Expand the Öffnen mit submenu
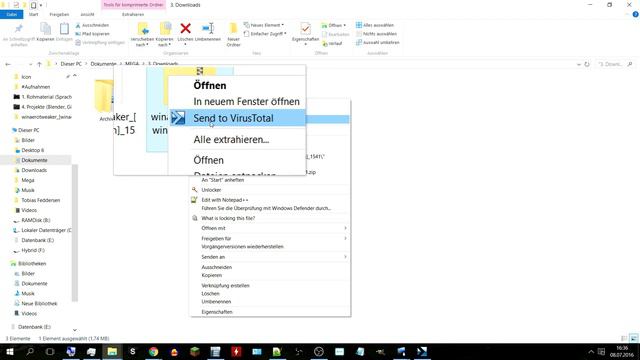Screen dimensions: 640x360 (x=269, y=228)
